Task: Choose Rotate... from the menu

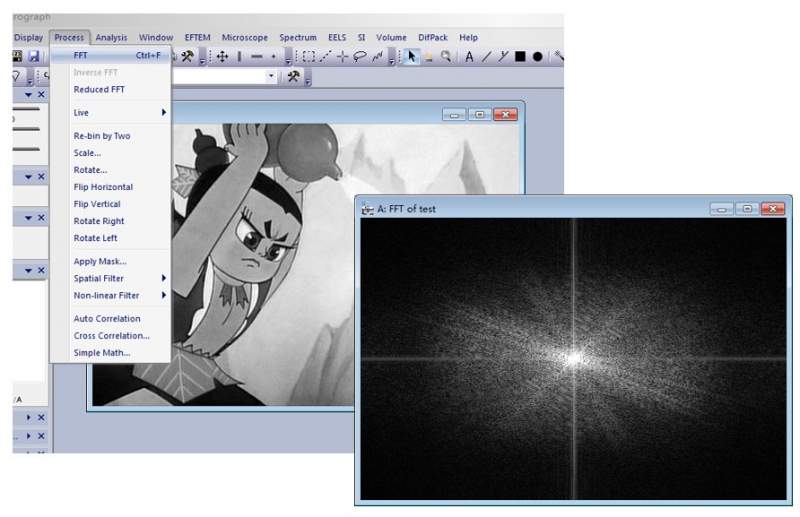Action: tap(111, 170)
